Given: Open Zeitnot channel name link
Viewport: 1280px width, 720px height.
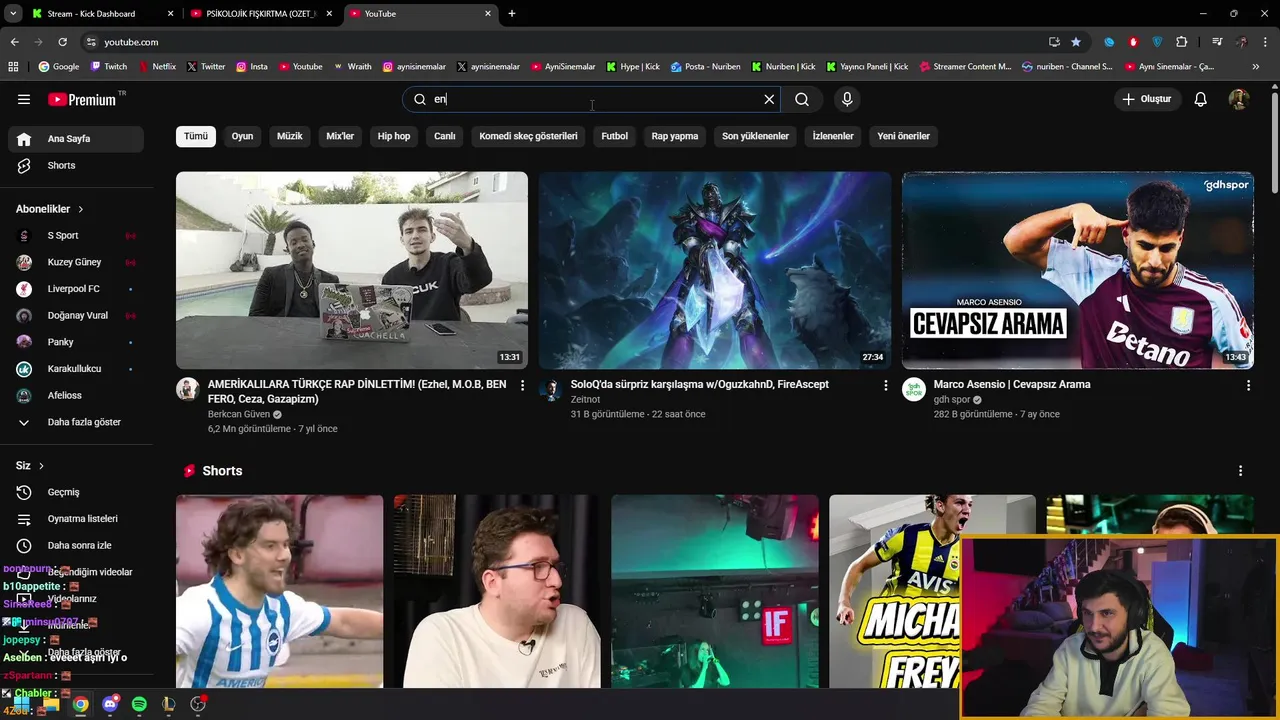Looking at the screenshot, I should [585, 399].
